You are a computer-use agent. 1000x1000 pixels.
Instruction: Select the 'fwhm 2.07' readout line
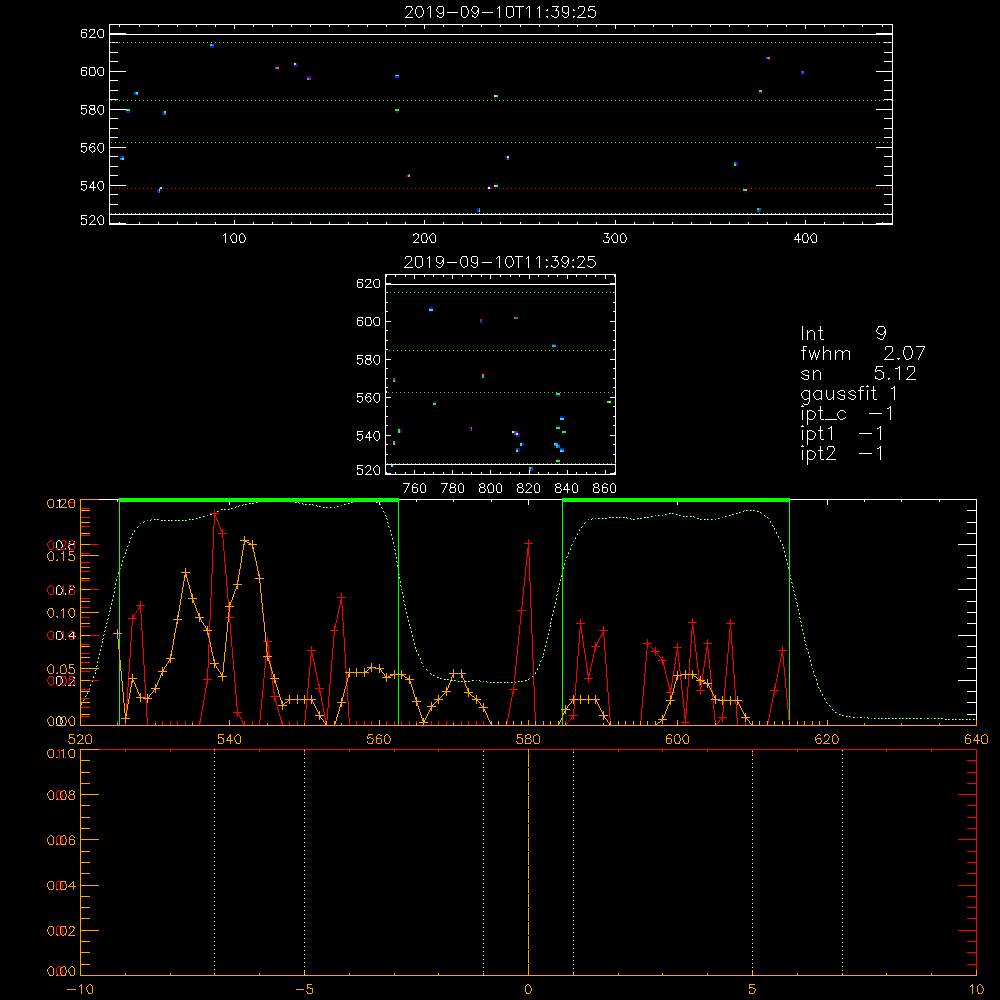click(x=862, y=353)
